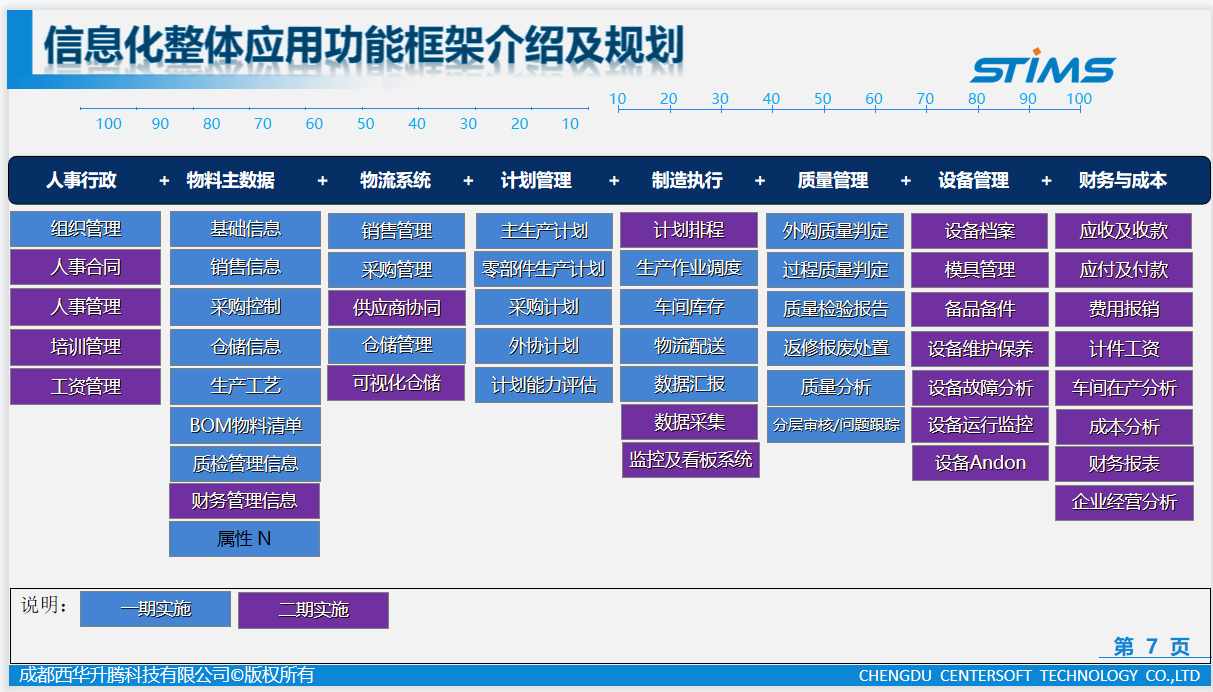Open the BOM物料清单 box
Viewport: 1213px width, 692px height.
click(245, 426)
